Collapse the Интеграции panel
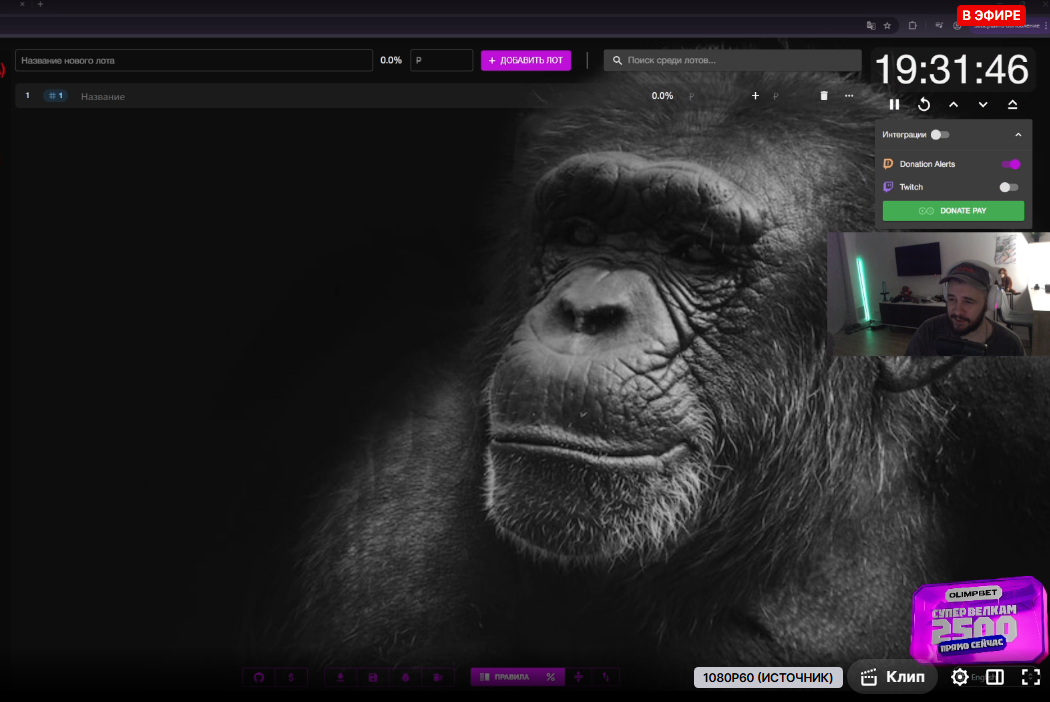Screen dimensions: 1050x702 pyautogui.click(x=1018, y=135)
